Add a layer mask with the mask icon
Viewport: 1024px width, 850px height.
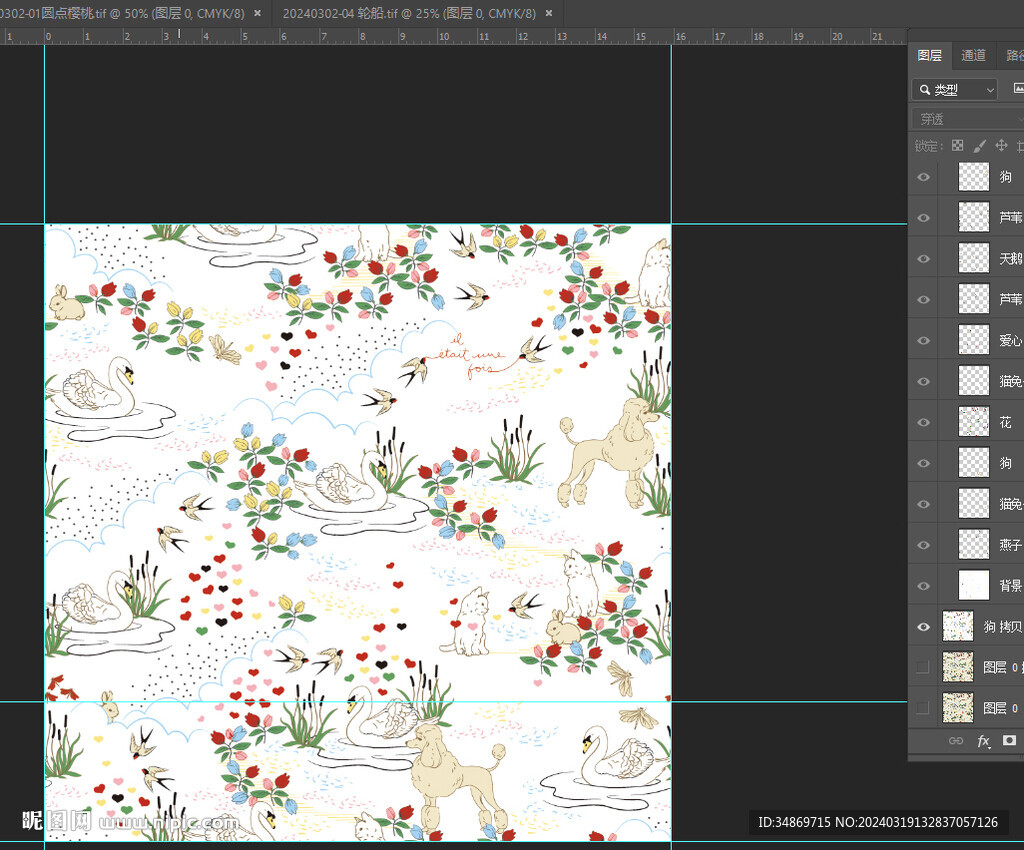(1010, 740)
